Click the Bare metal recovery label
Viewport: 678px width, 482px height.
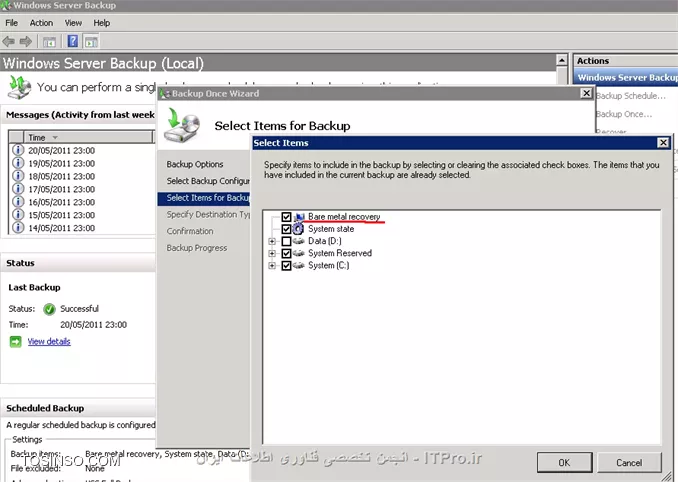click(x=344, y=217)
